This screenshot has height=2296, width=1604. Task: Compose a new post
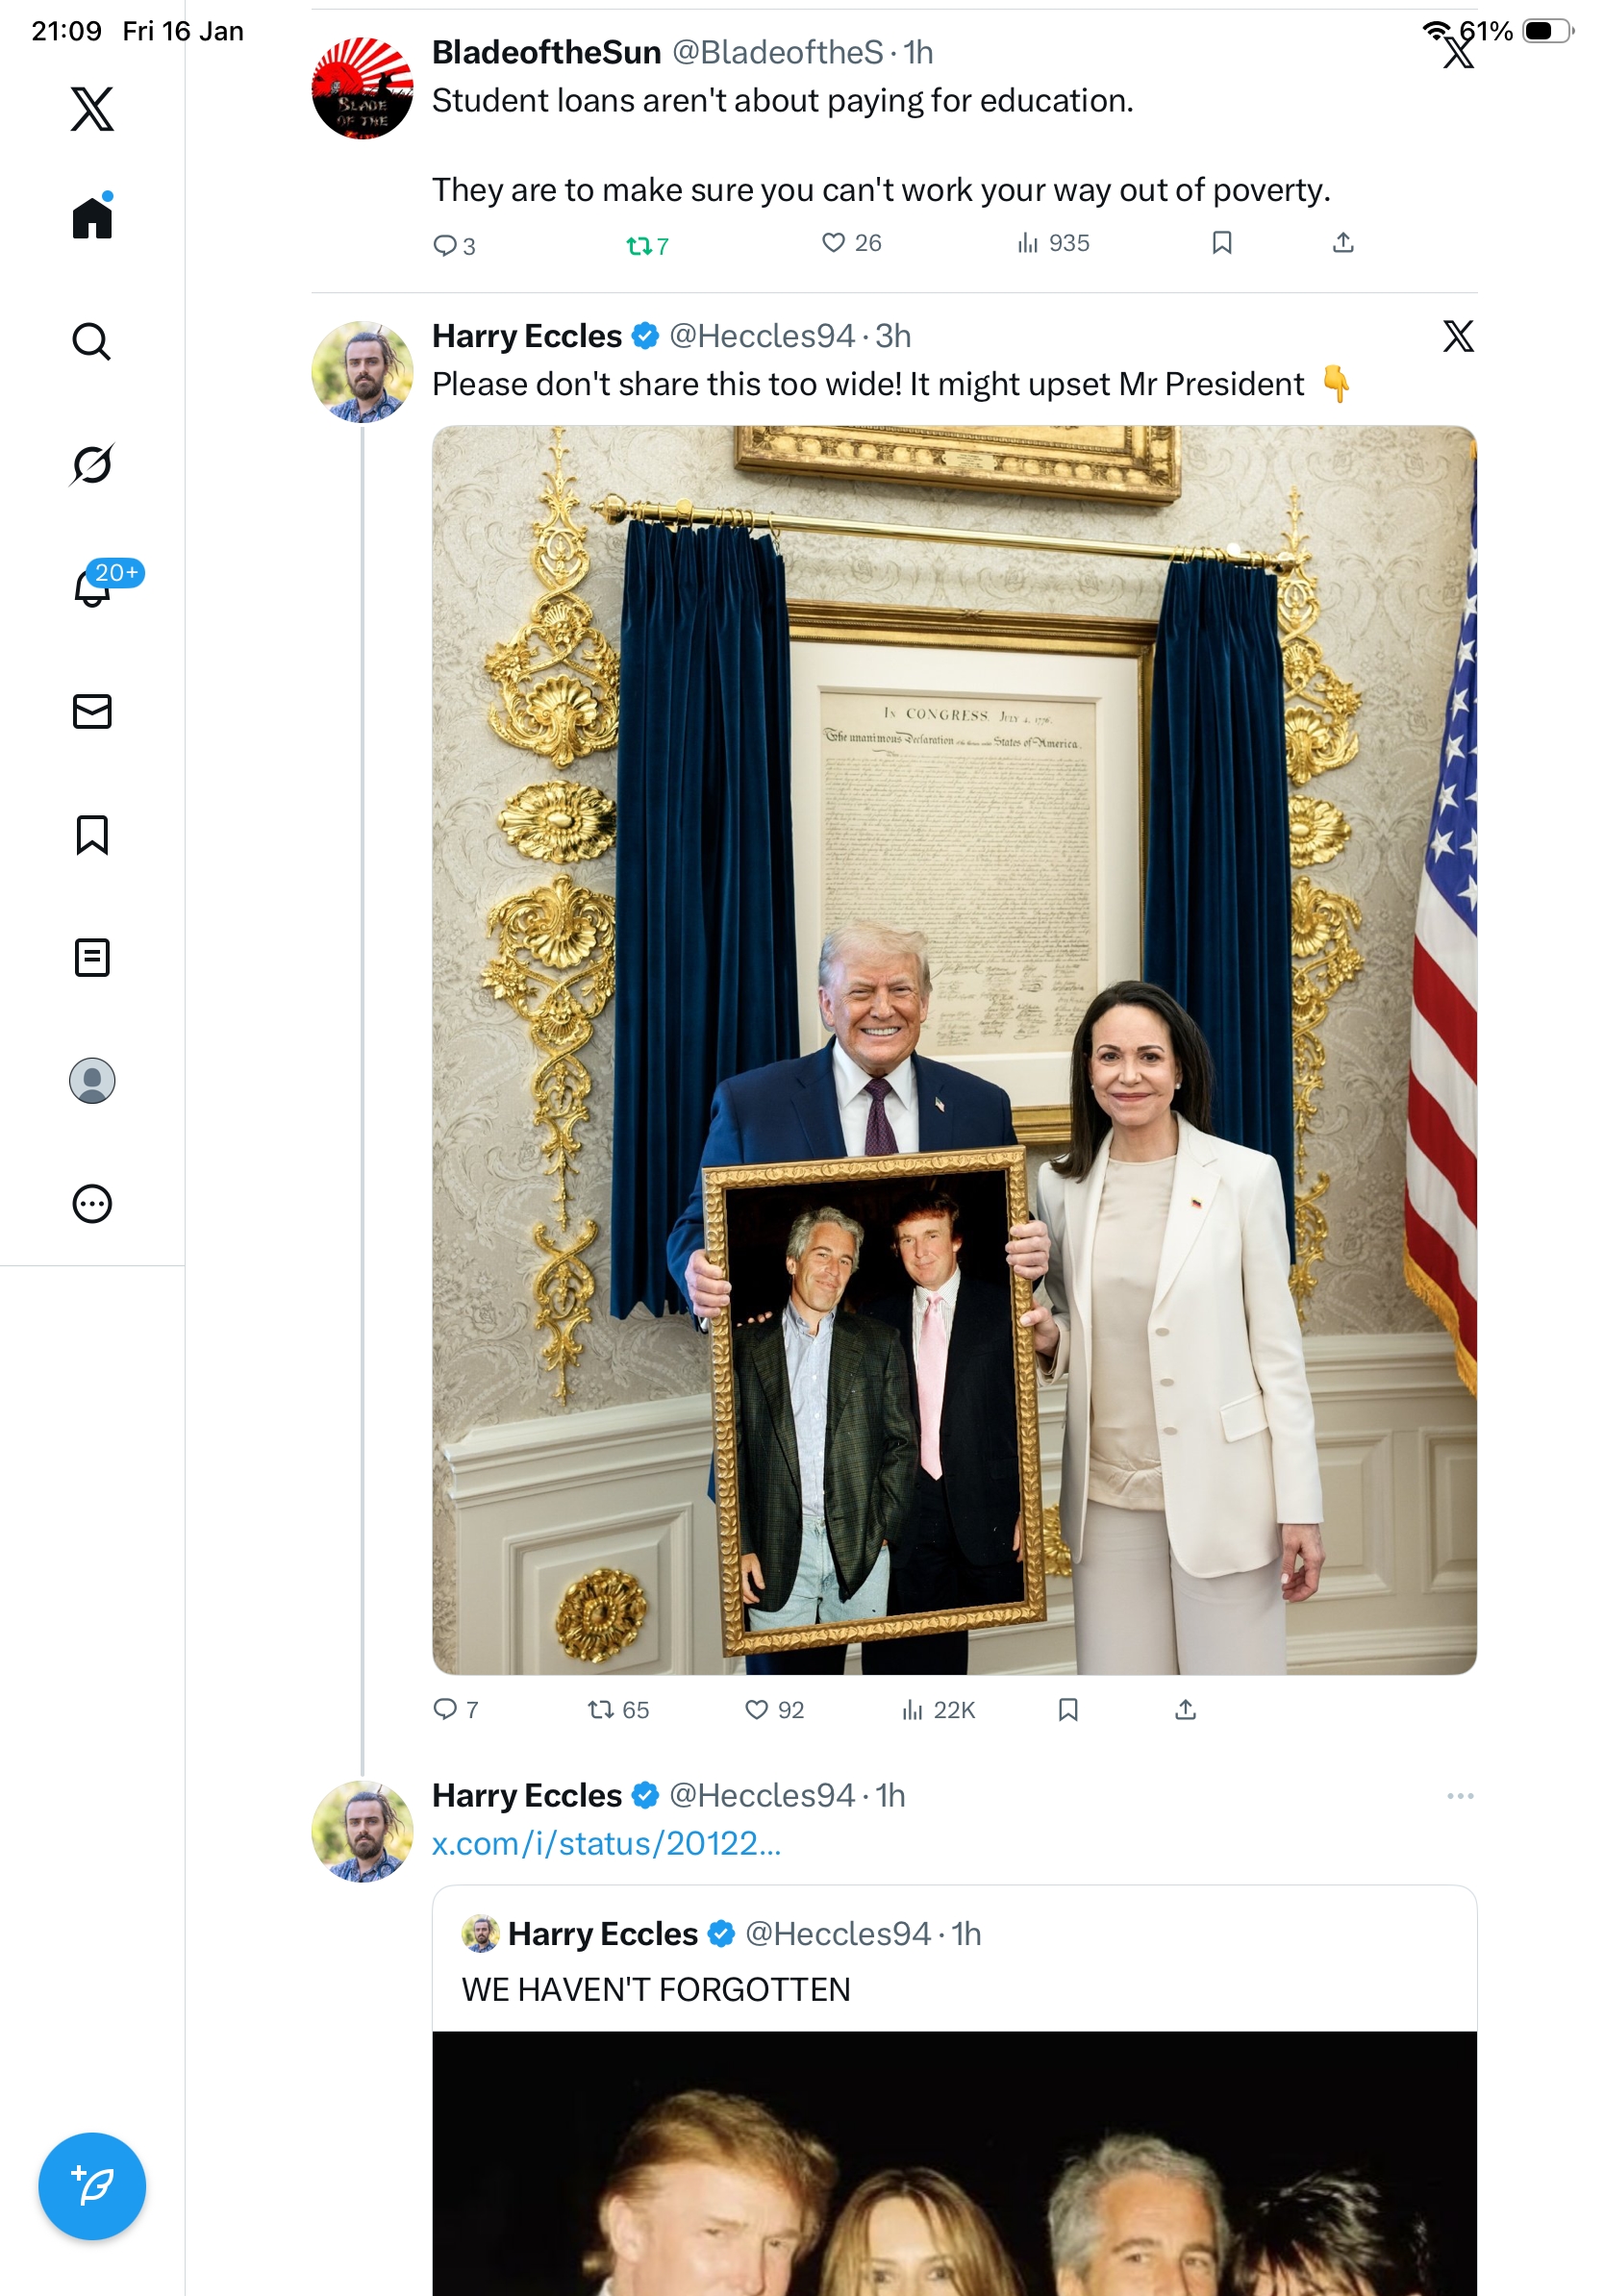tap(92, 2186)
